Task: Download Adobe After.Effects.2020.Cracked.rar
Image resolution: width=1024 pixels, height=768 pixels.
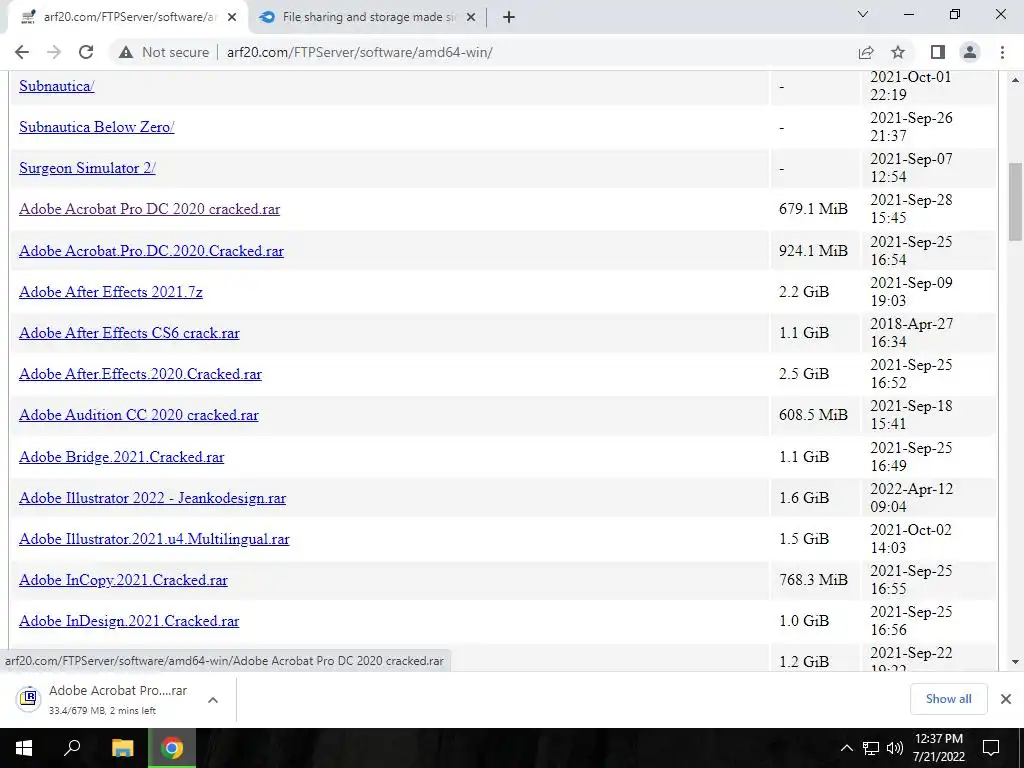Action: (x=140, y=374)
